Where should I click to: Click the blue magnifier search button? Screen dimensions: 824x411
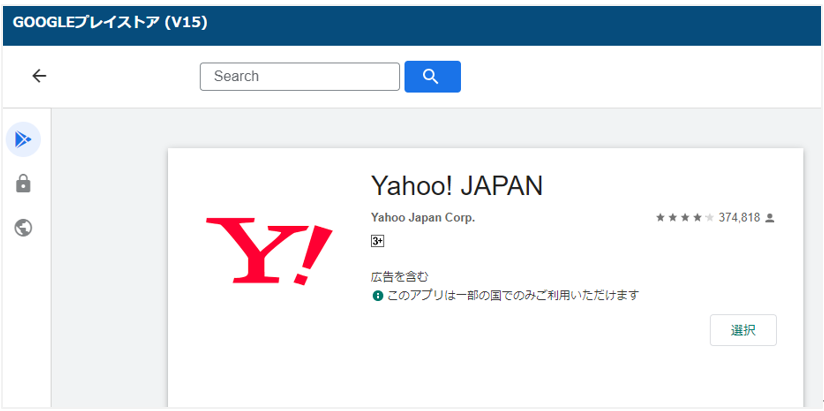tap(432, 77)
